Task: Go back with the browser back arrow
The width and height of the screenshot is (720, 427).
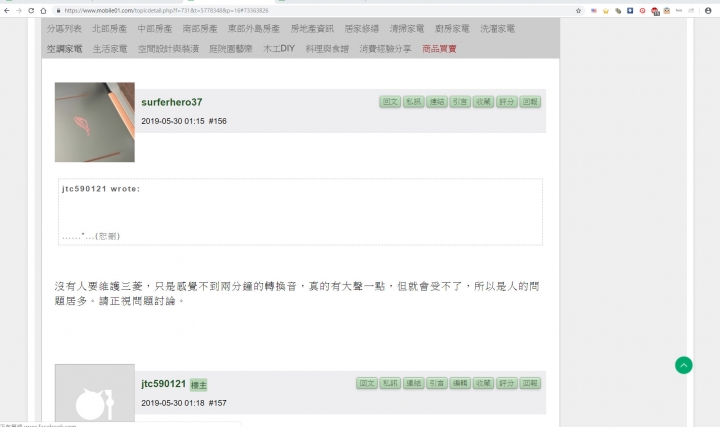Action: (x=6, y=11)
